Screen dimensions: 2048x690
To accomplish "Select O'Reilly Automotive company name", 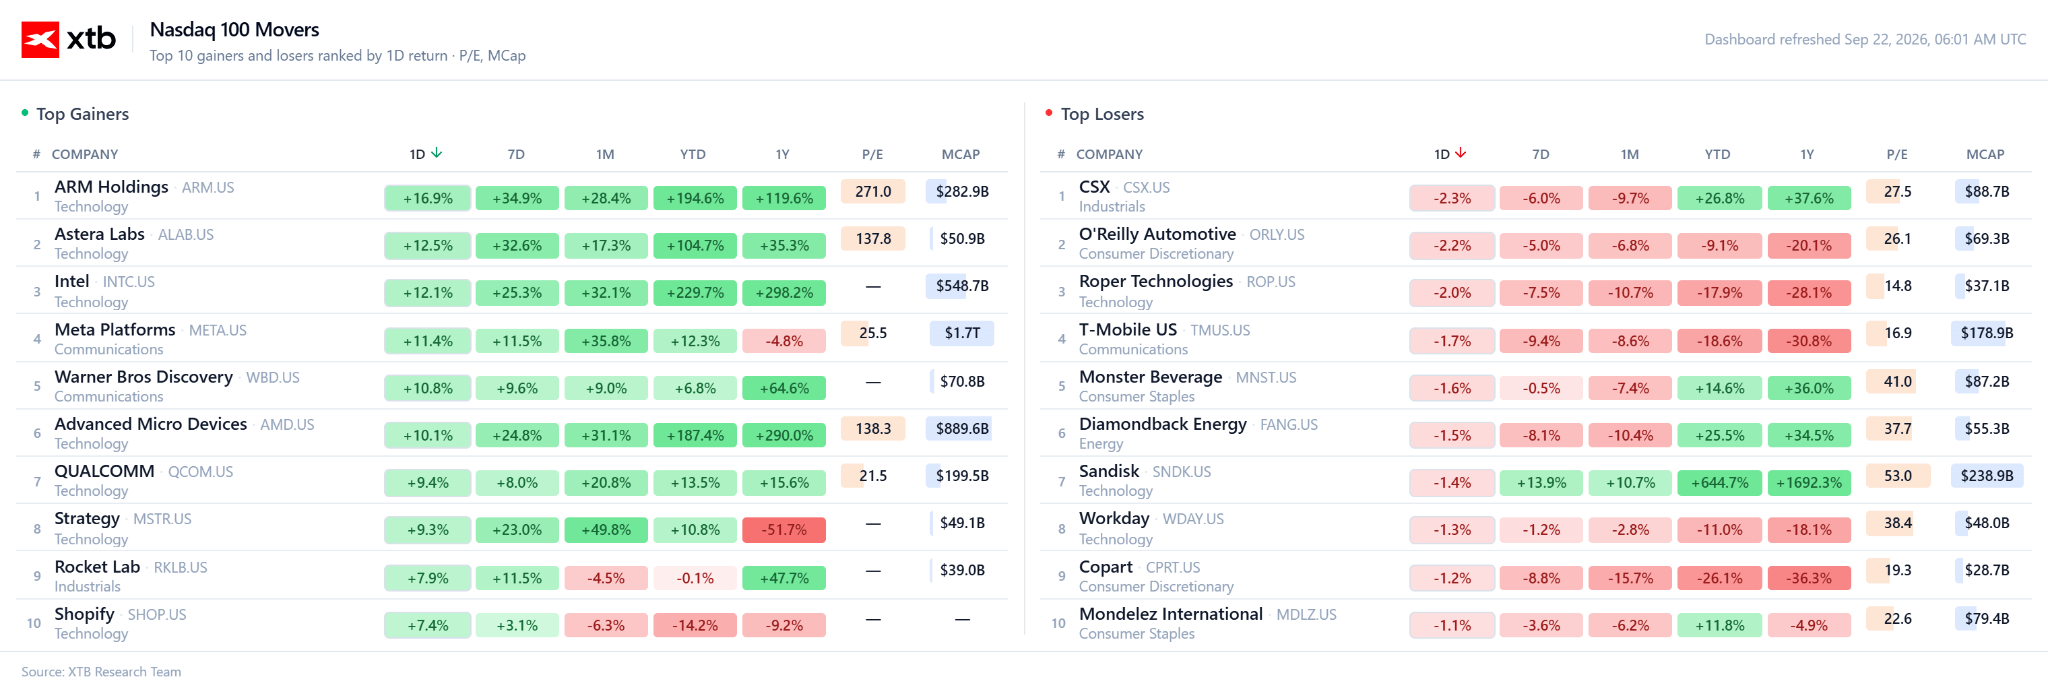I will (1157, 234).
